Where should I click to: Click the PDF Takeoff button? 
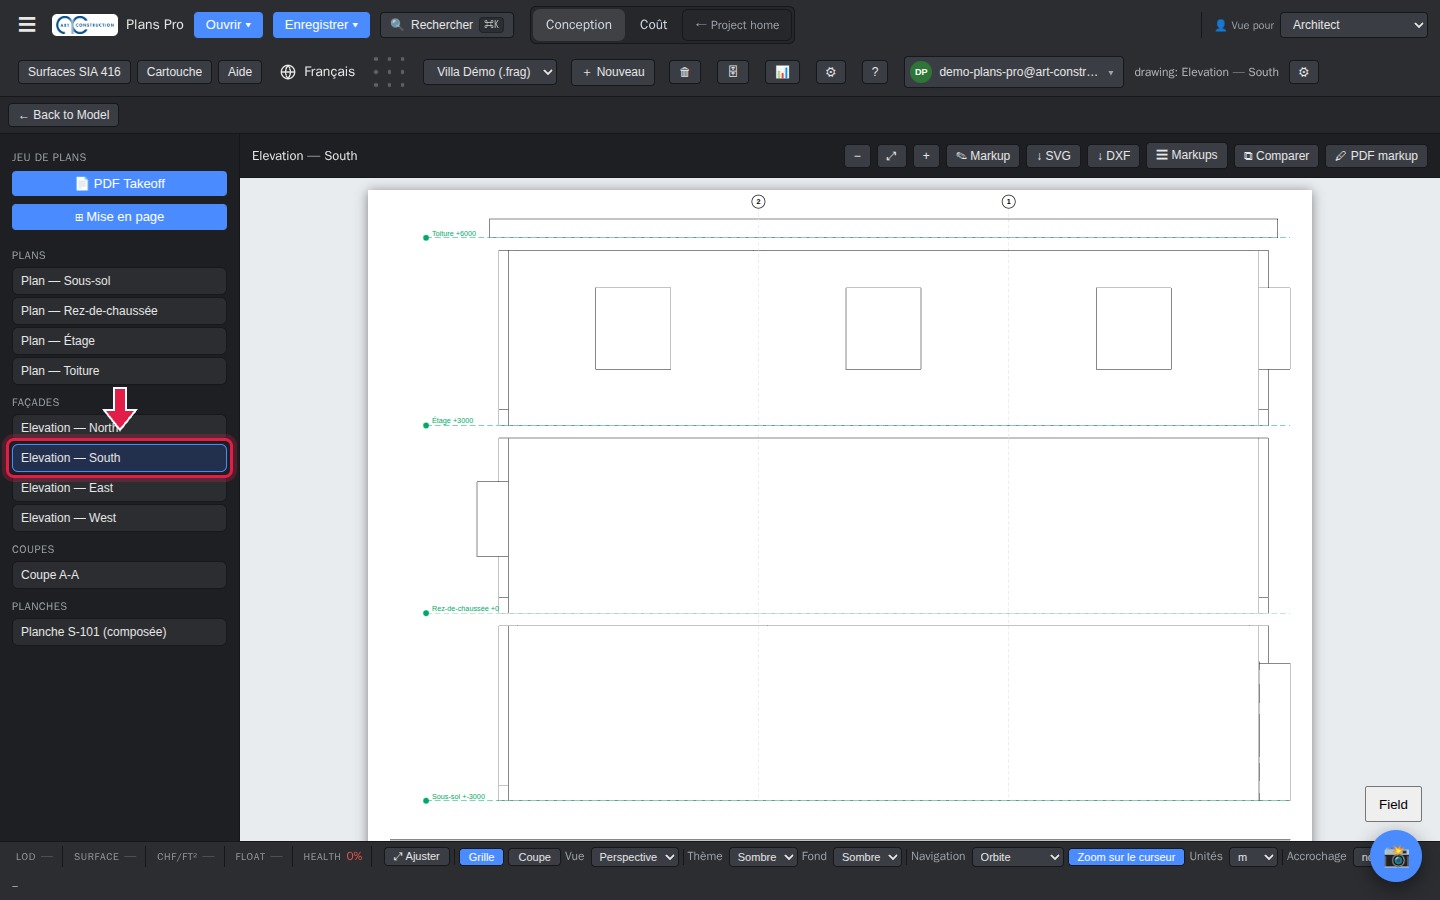pos(119,184)
